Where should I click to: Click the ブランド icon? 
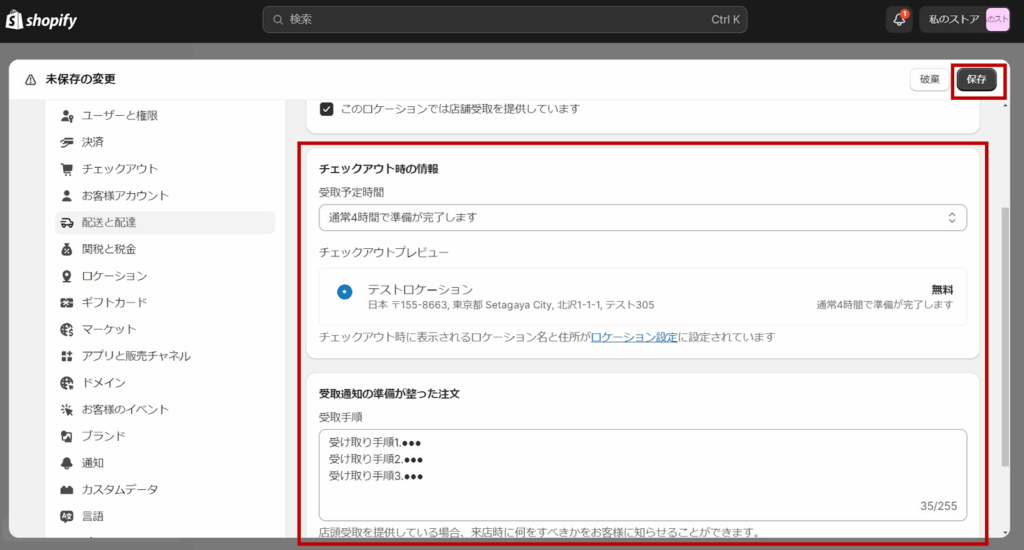[67, 437]
